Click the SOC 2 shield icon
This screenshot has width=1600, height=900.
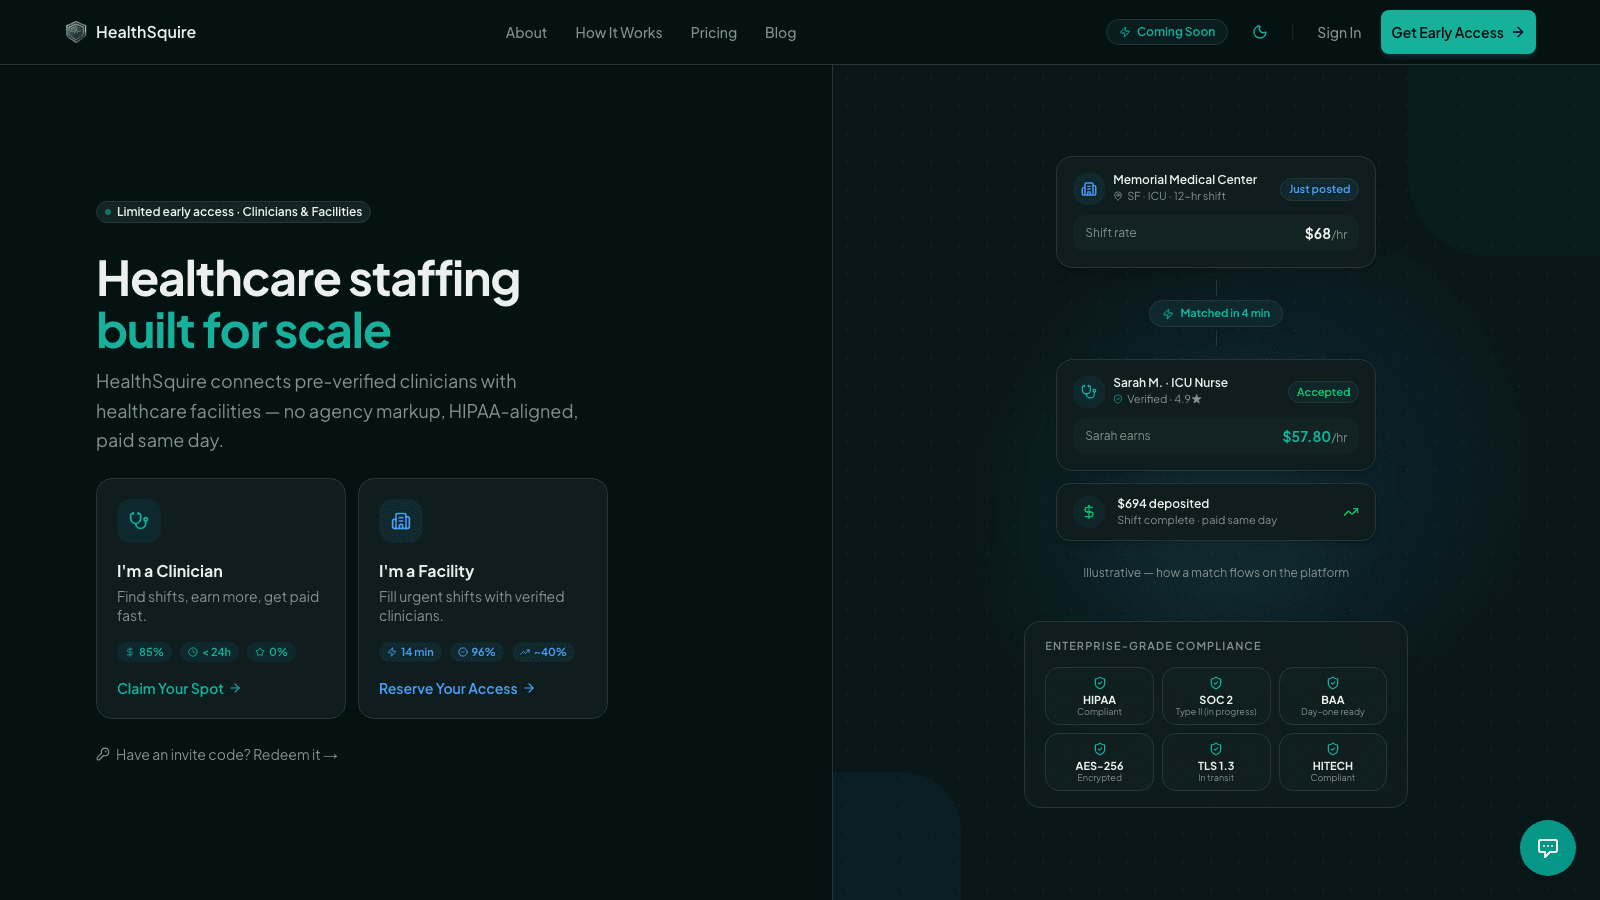tap(1216, 683)
